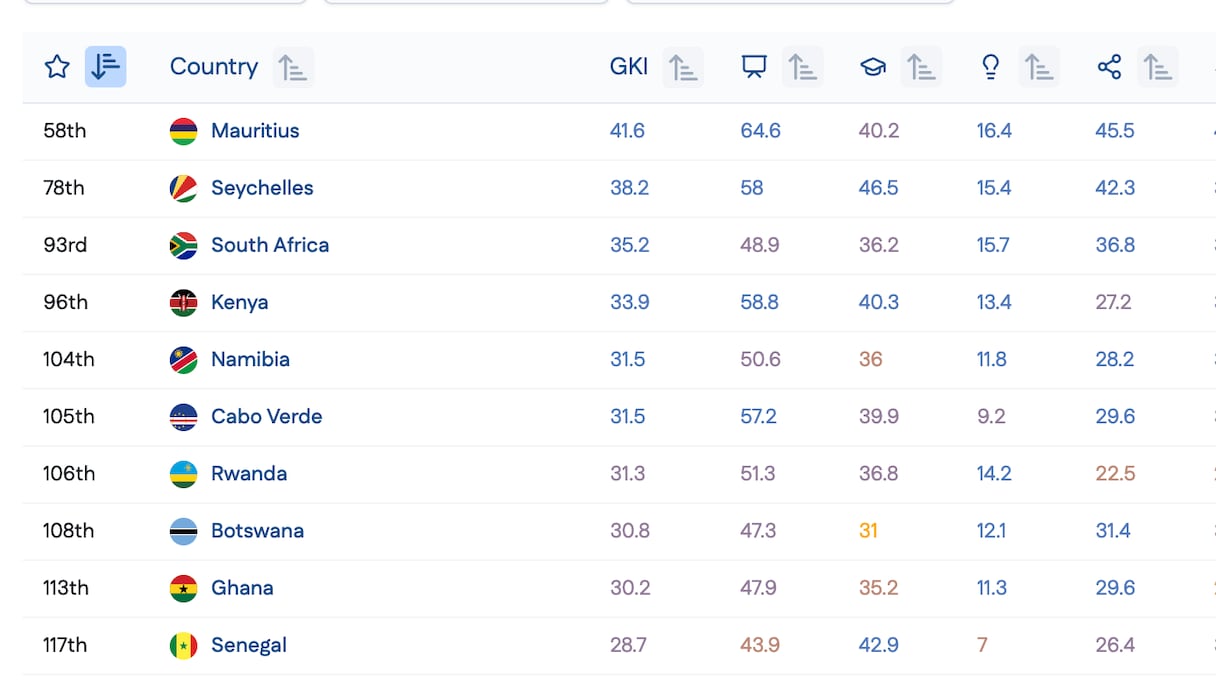Click the Rwanda flag icon
Image resolution: width=1216 pixels, height=684 pixels.
[183, 474]
